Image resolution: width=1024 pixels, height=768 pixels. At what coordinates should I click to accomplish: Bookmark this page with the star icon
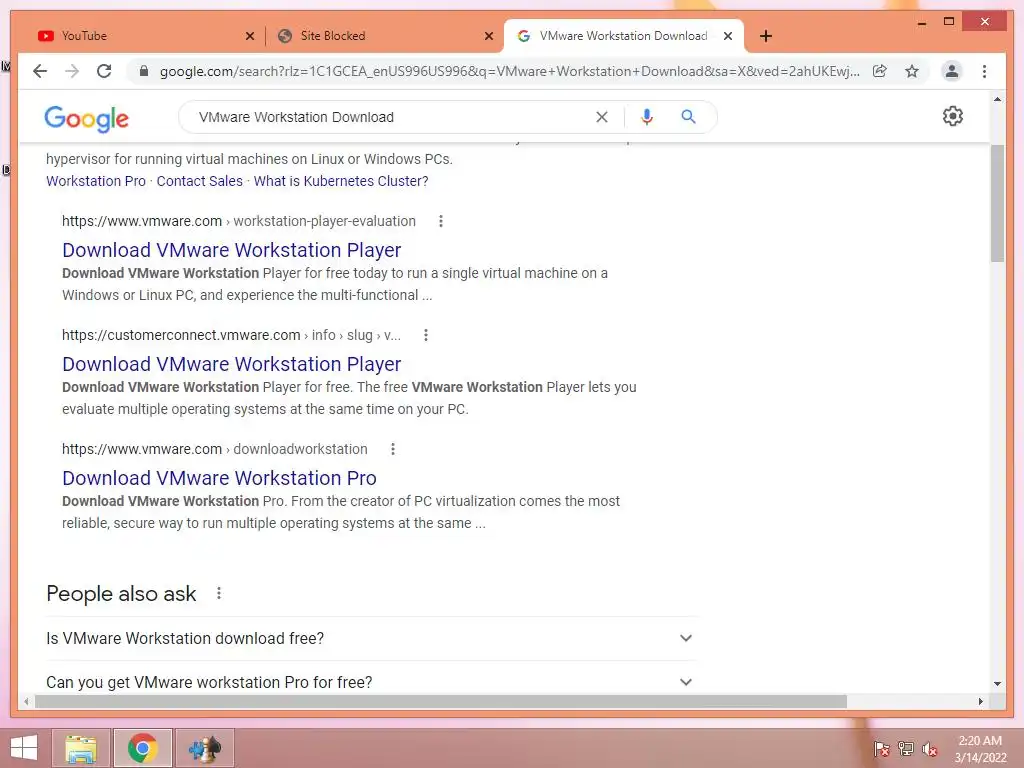[x=912, y=71]
